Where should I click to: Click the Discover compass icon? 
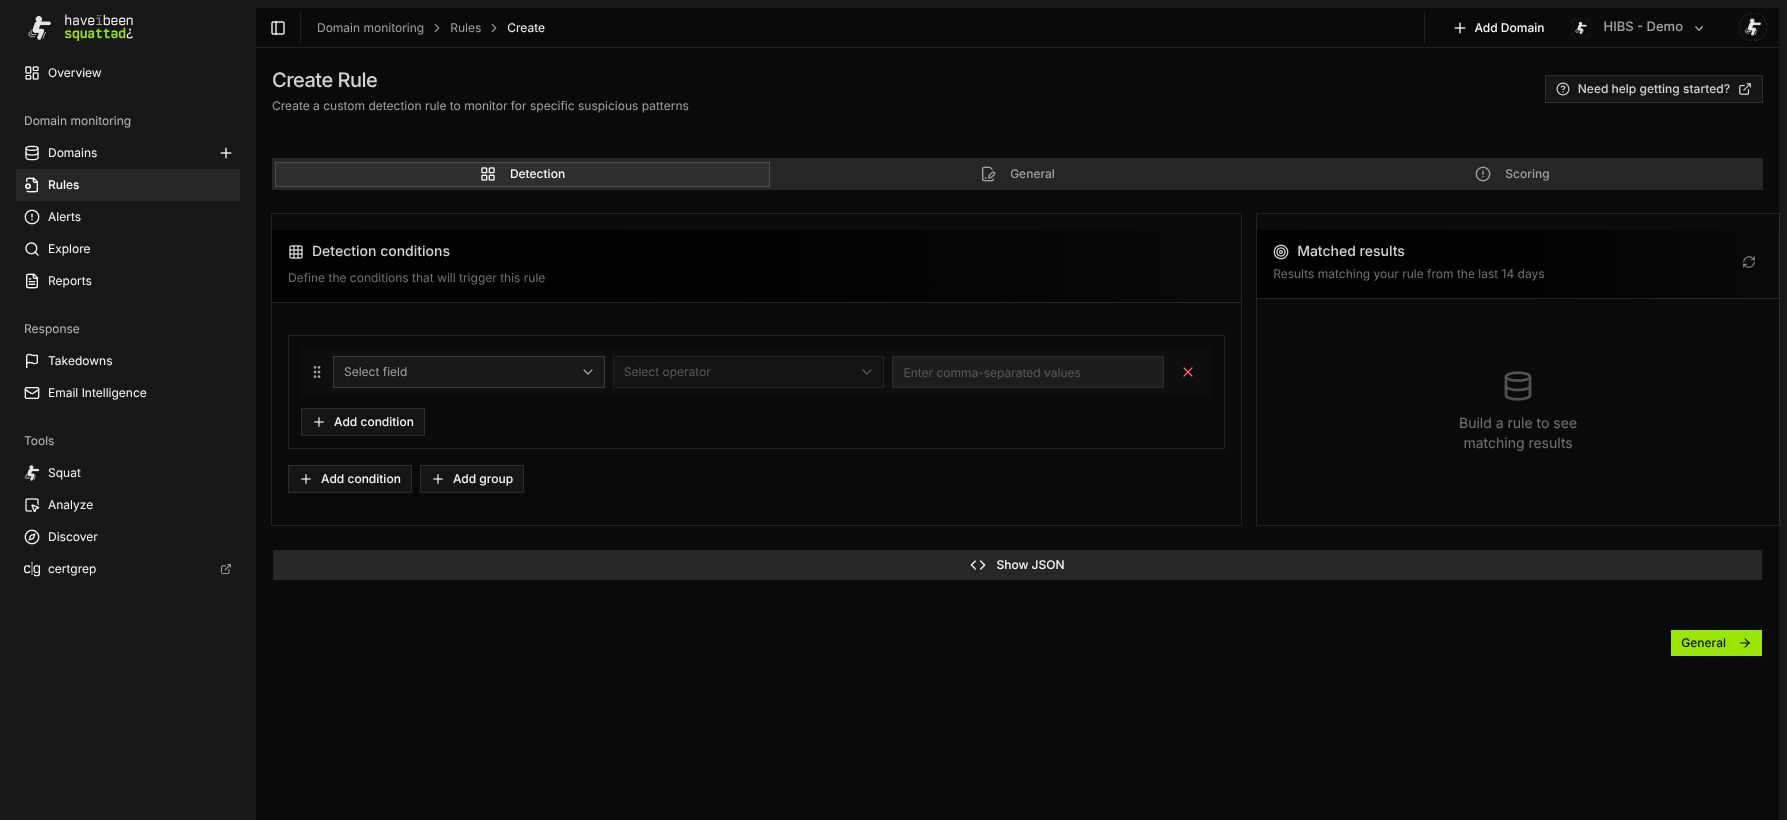tap(32, 537)
